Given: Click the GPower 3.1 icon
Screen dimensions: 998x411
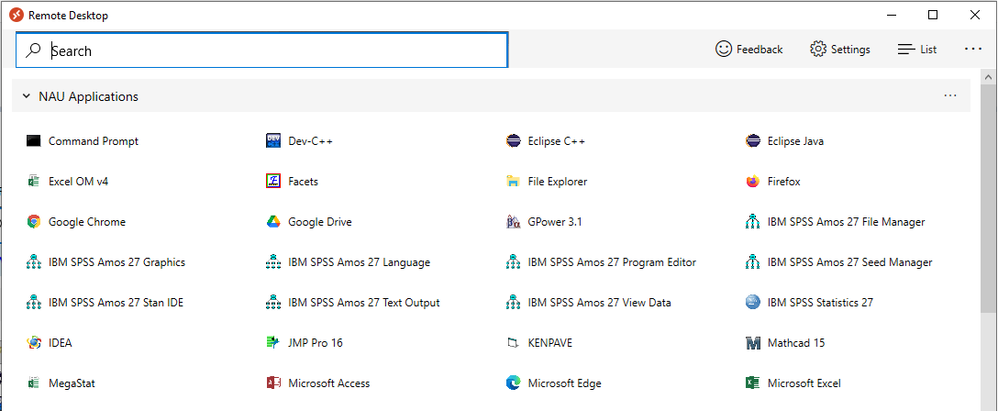Looking at the screenshot, I should click(513, 222).
